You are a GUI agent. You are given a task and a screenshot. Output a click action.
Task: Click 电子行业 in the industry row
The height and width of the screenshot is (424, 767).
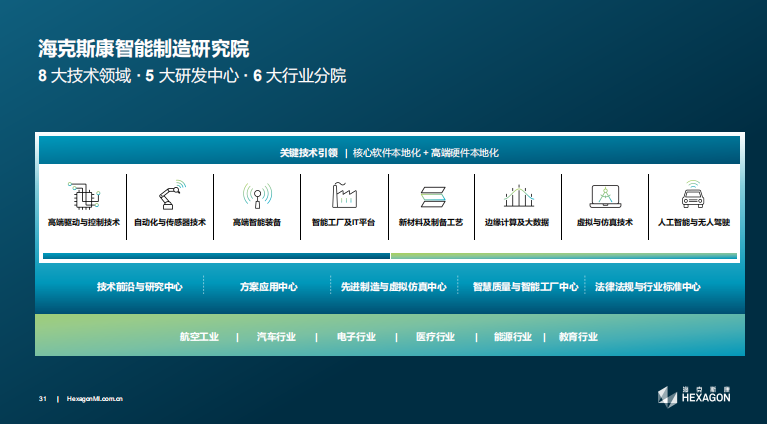[x=356, y=337]
